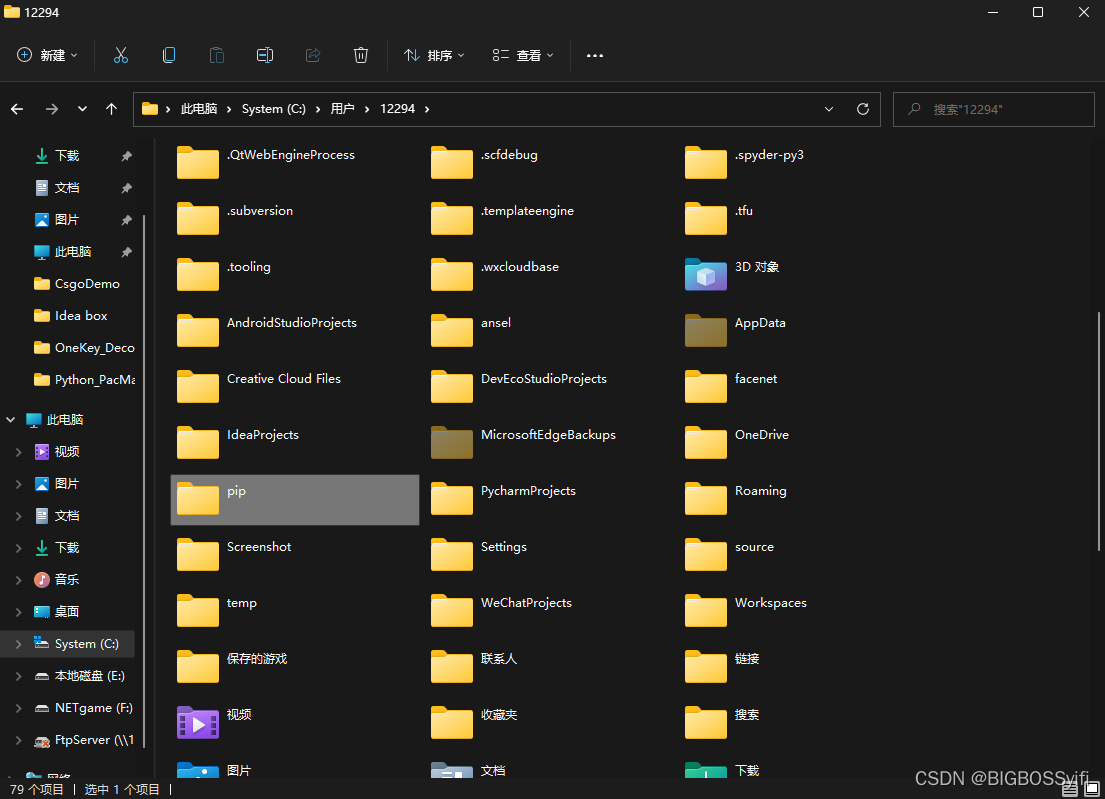The height and width of the screenshot is (799, 1105).
Task: Share the selected item via share icon
Action: coord(313,55)
